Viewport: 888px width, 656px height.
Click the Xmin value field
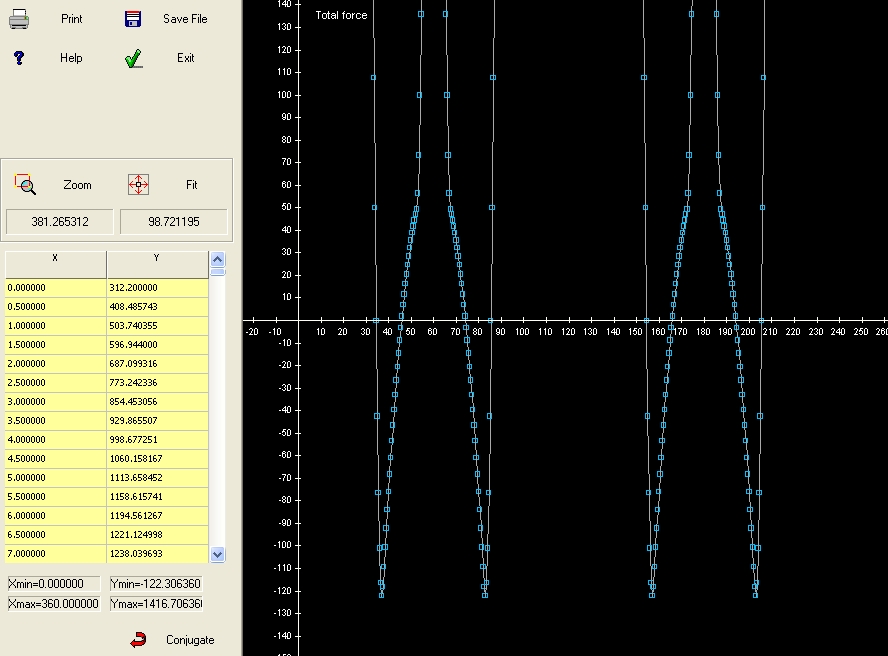point(54,584)
